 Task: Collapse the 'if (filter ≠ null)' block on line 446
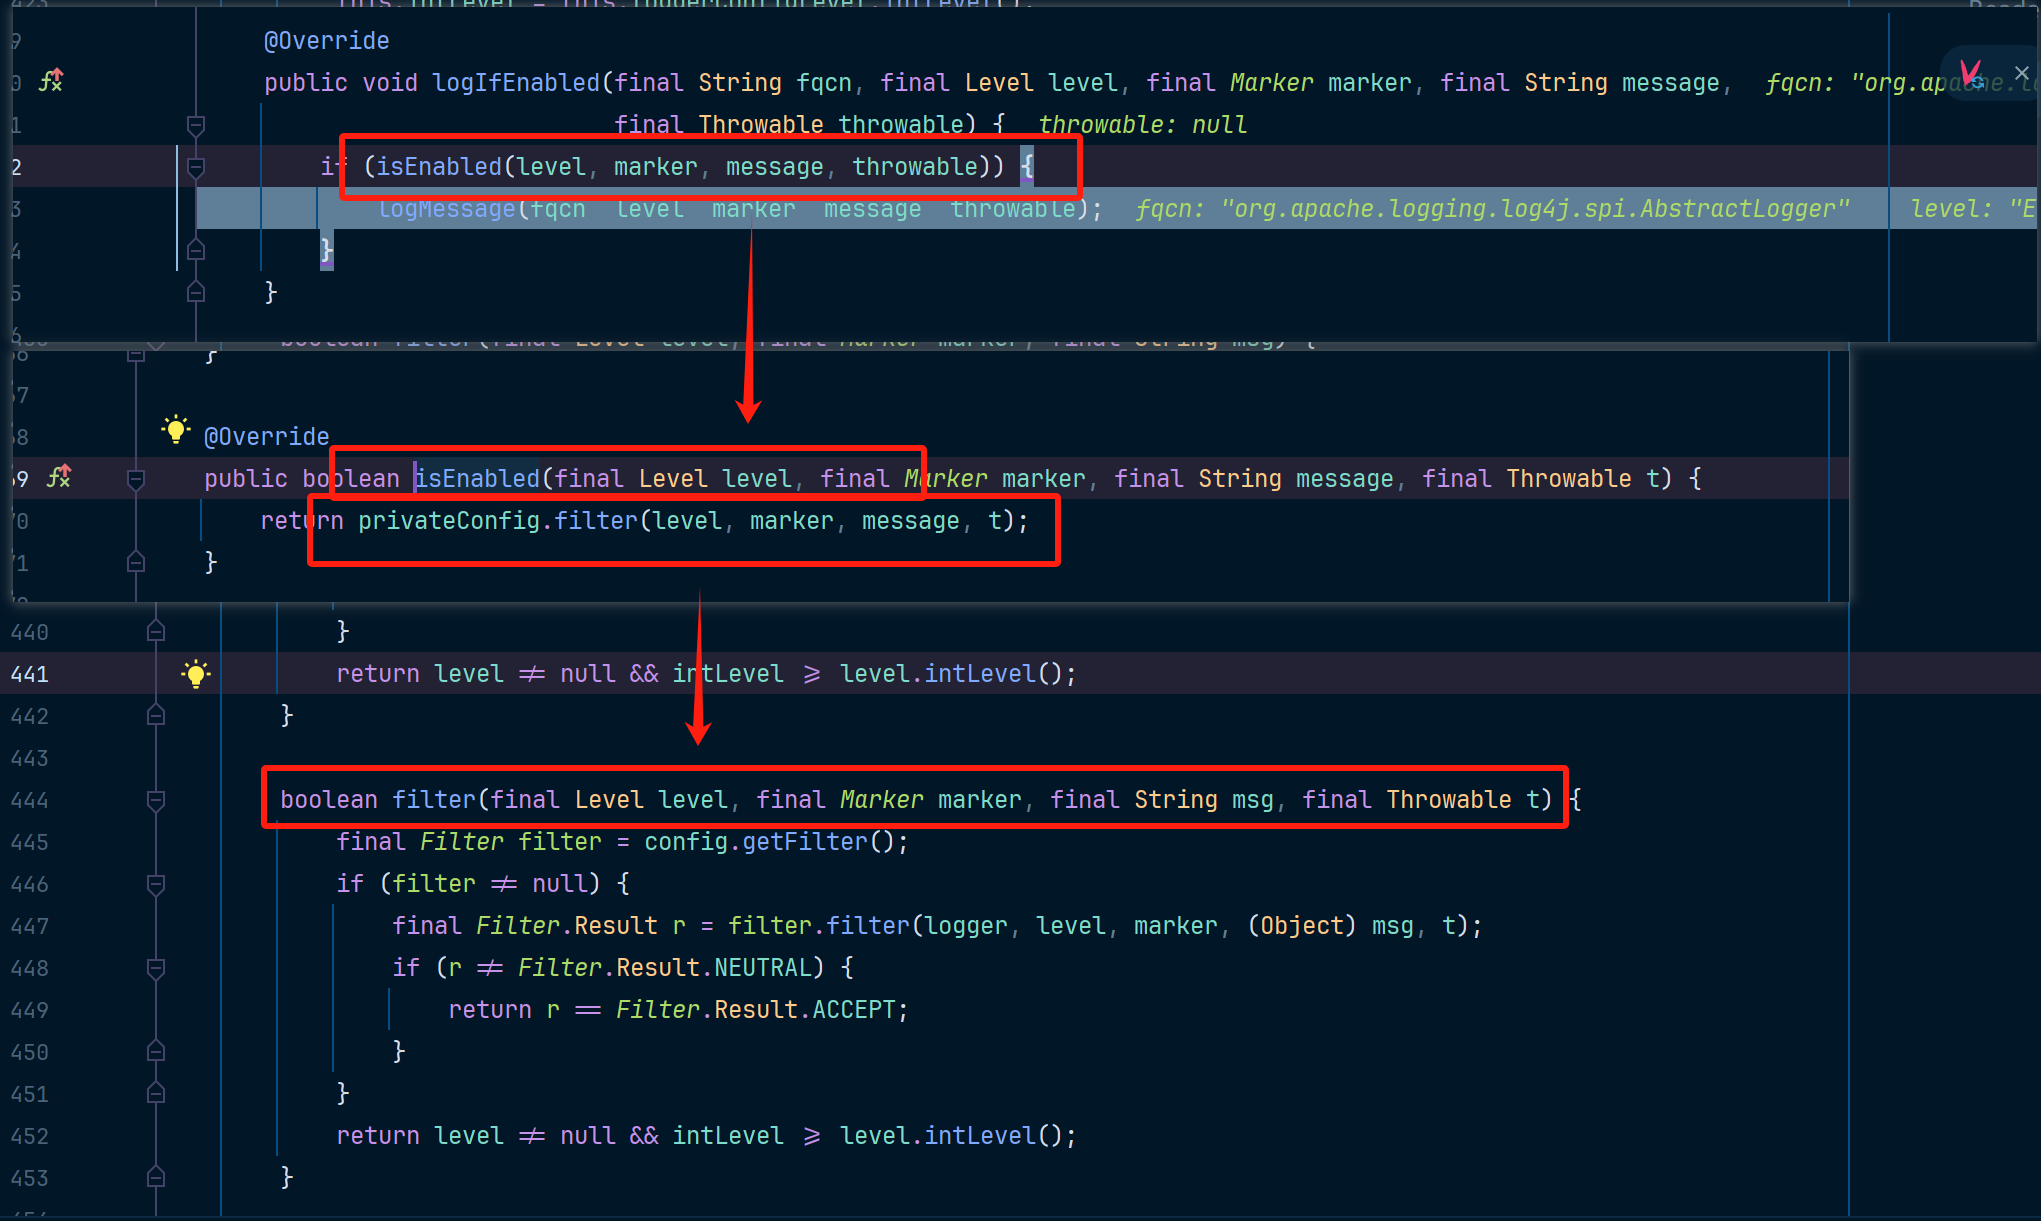pos(156,884)
